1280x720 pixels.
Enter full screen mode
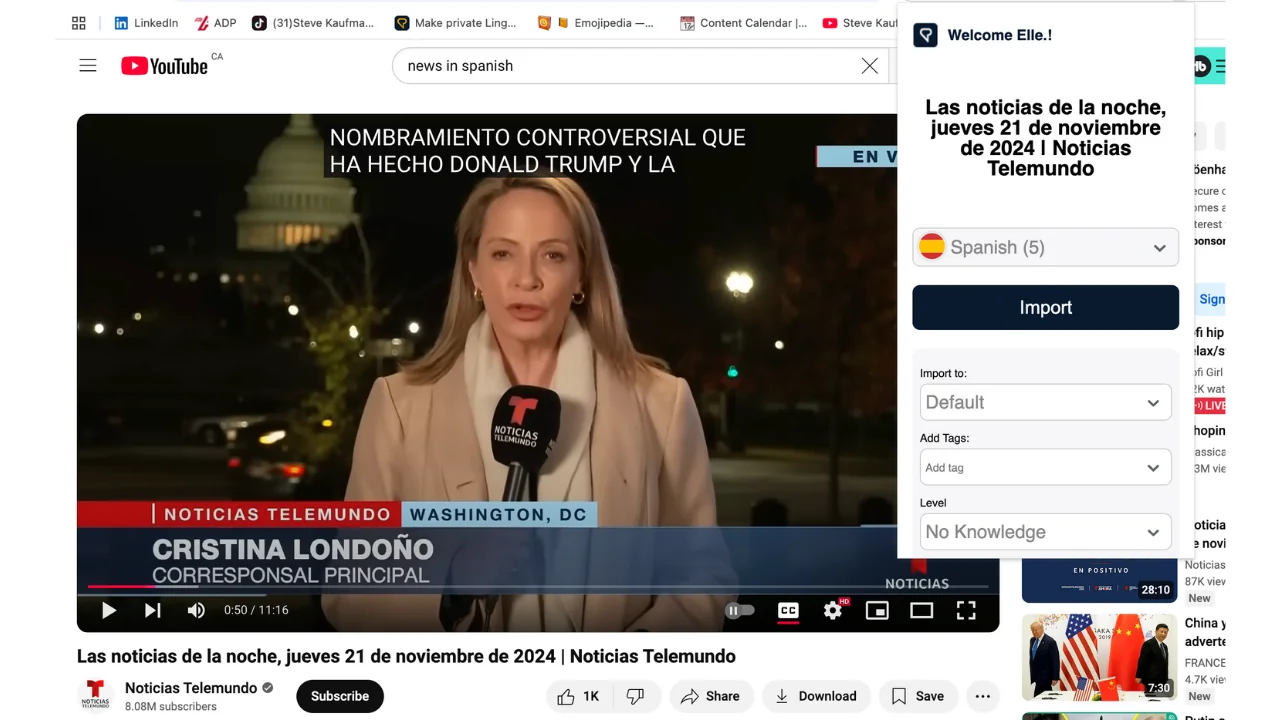pyautogui.click(x=966, y=610)
